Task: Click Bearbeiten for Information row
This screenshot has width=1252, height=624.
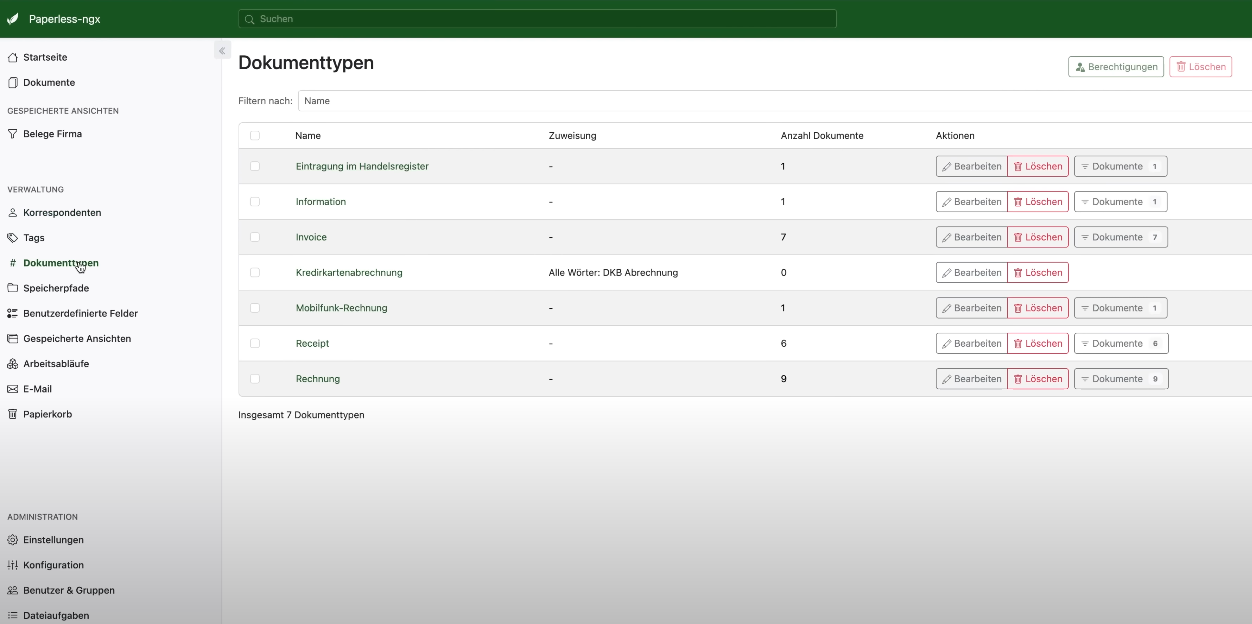Action: coord(972,201)
